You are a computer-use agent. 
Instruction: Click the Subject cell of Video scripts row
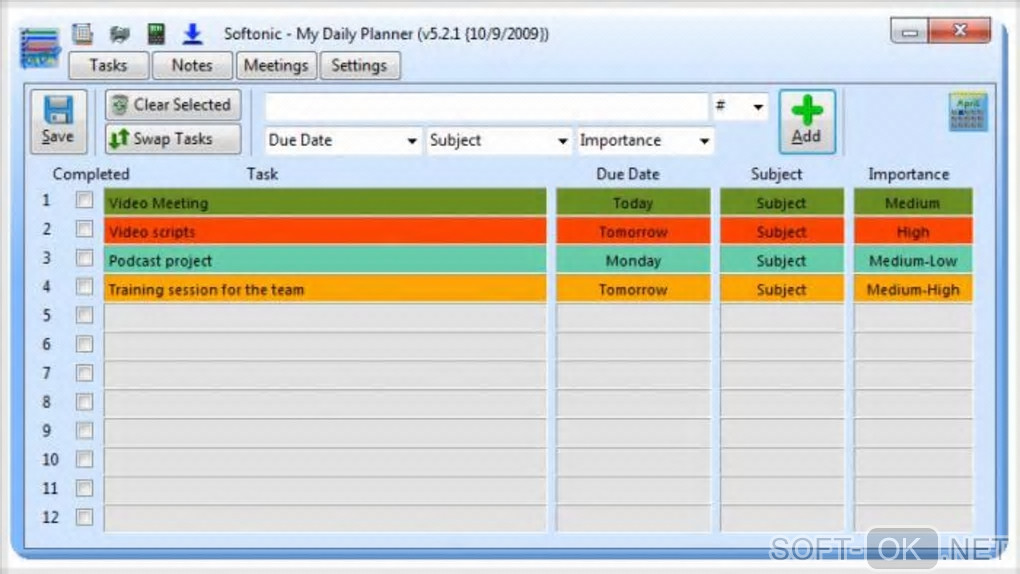pyautogui.click(x=782, y=232)
